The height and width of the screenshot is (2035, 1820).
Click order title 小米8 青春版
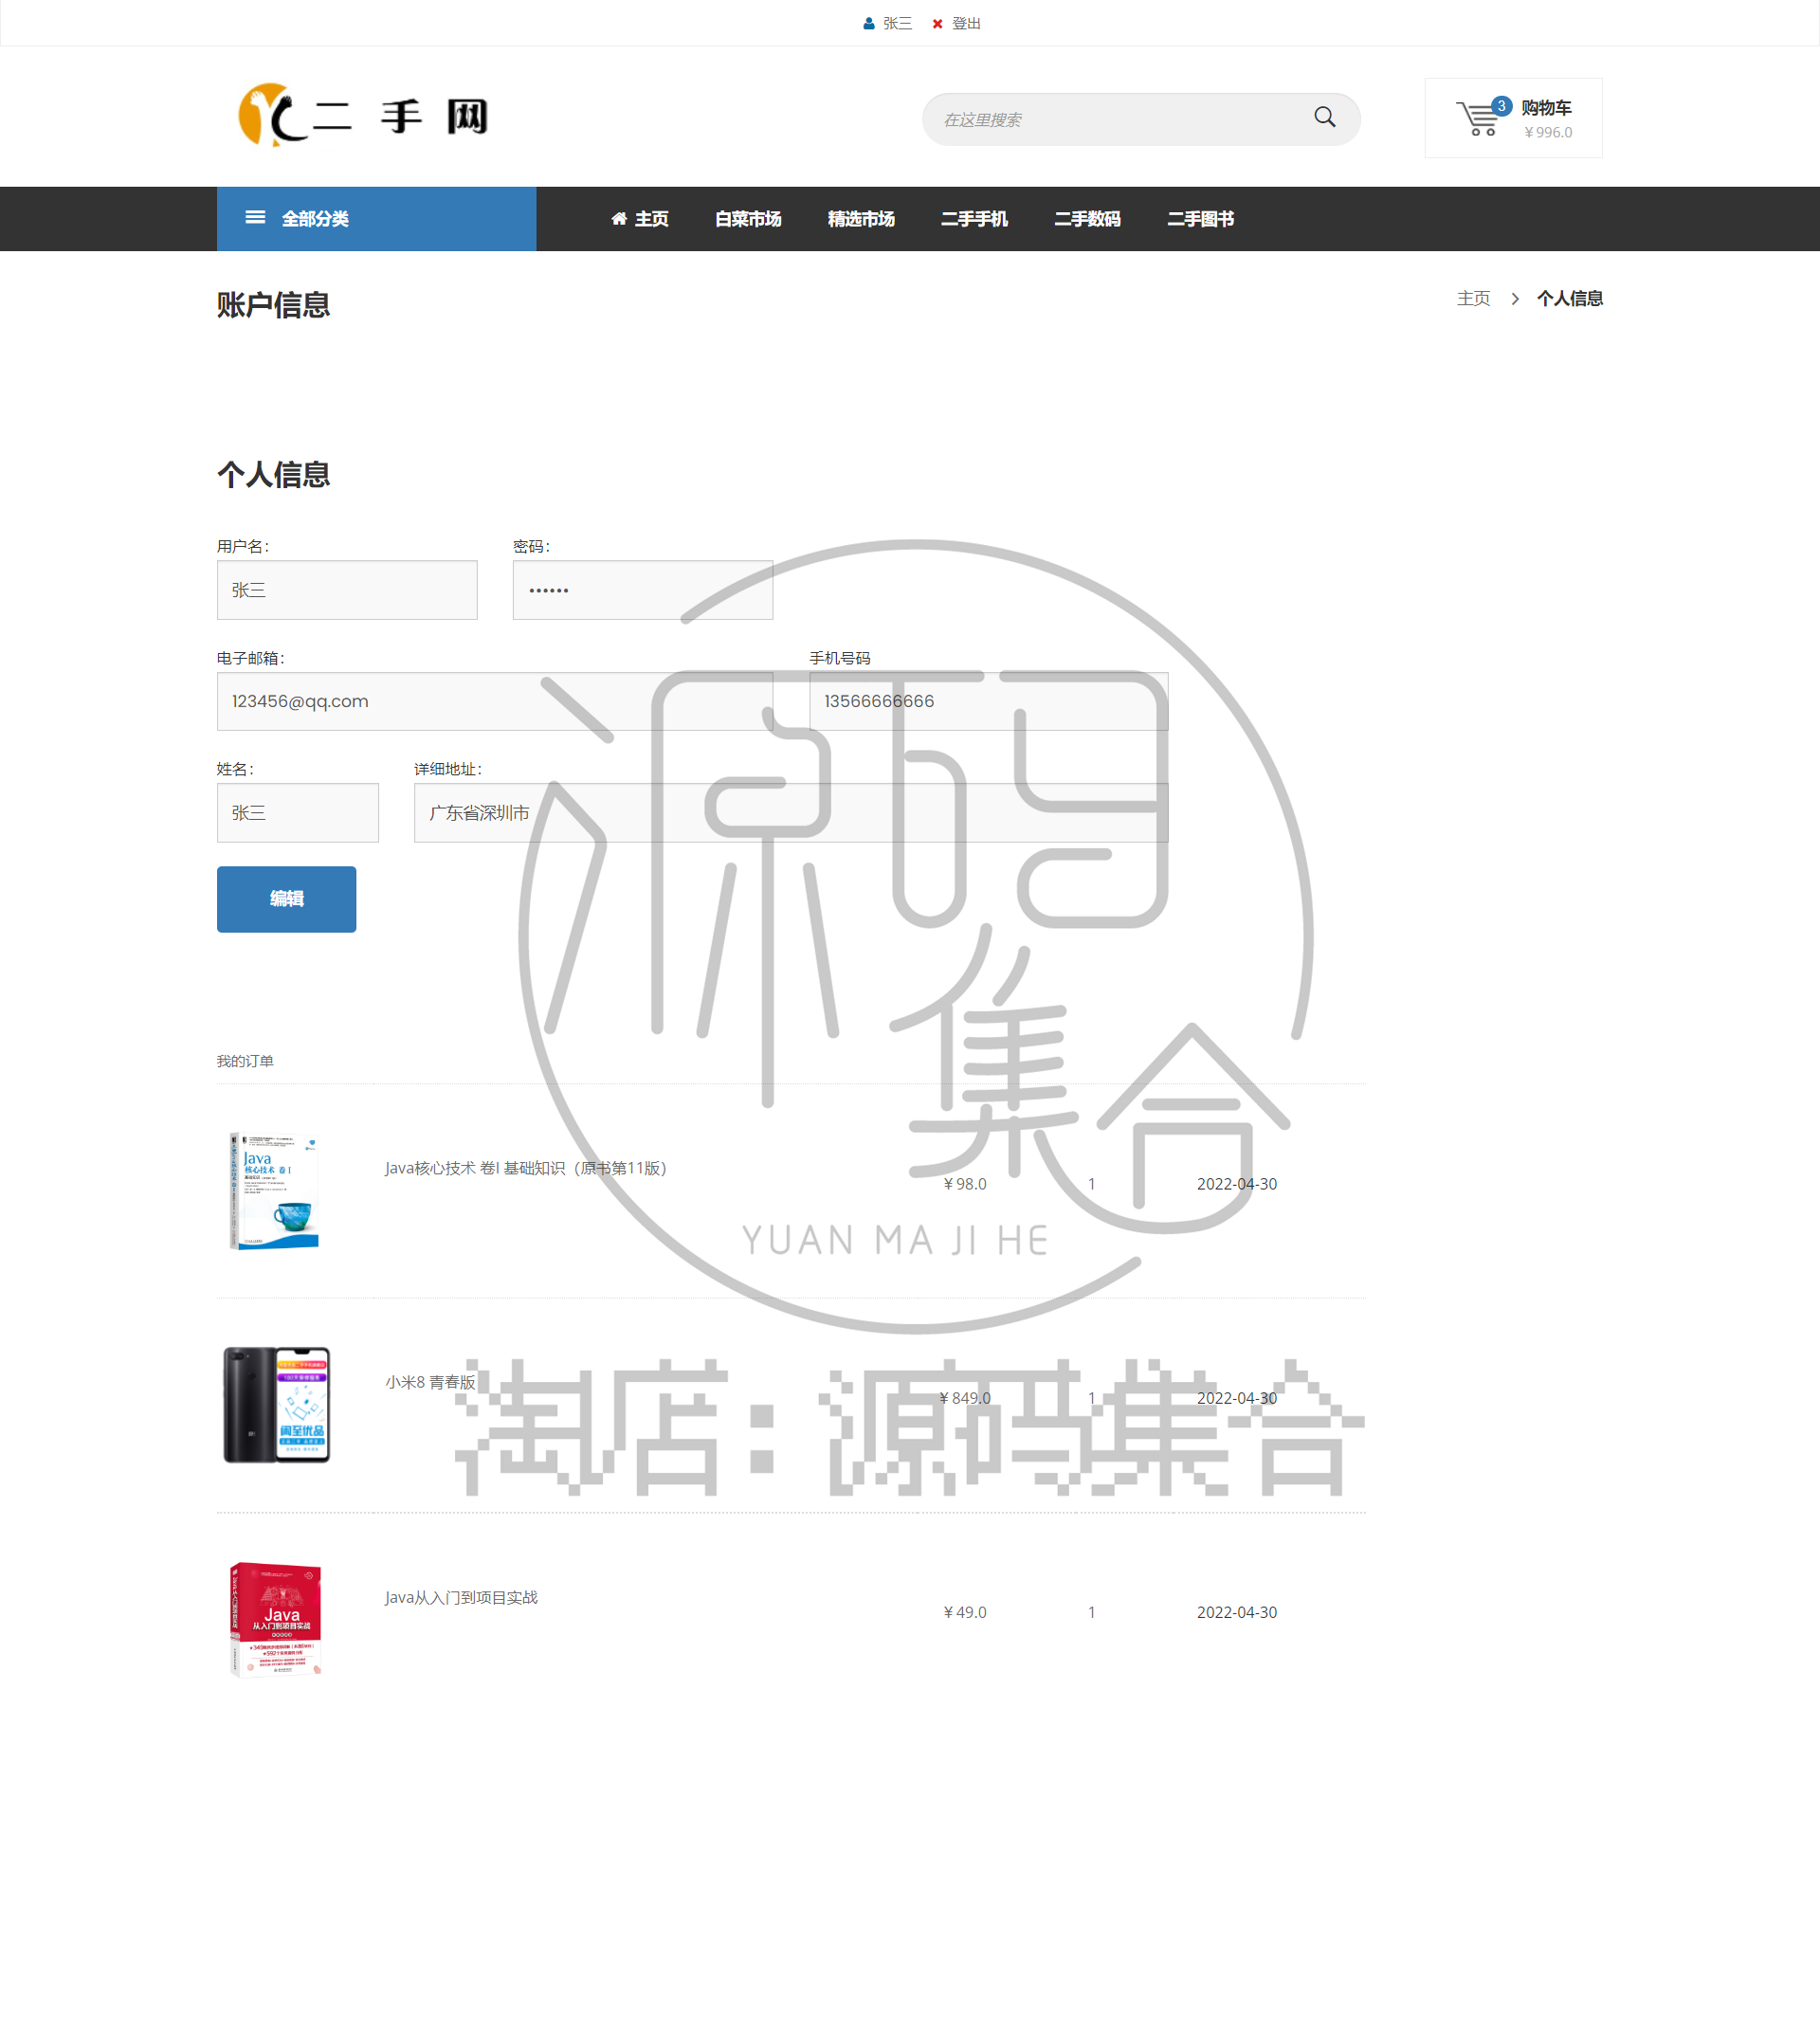(x=430, y=1382)
